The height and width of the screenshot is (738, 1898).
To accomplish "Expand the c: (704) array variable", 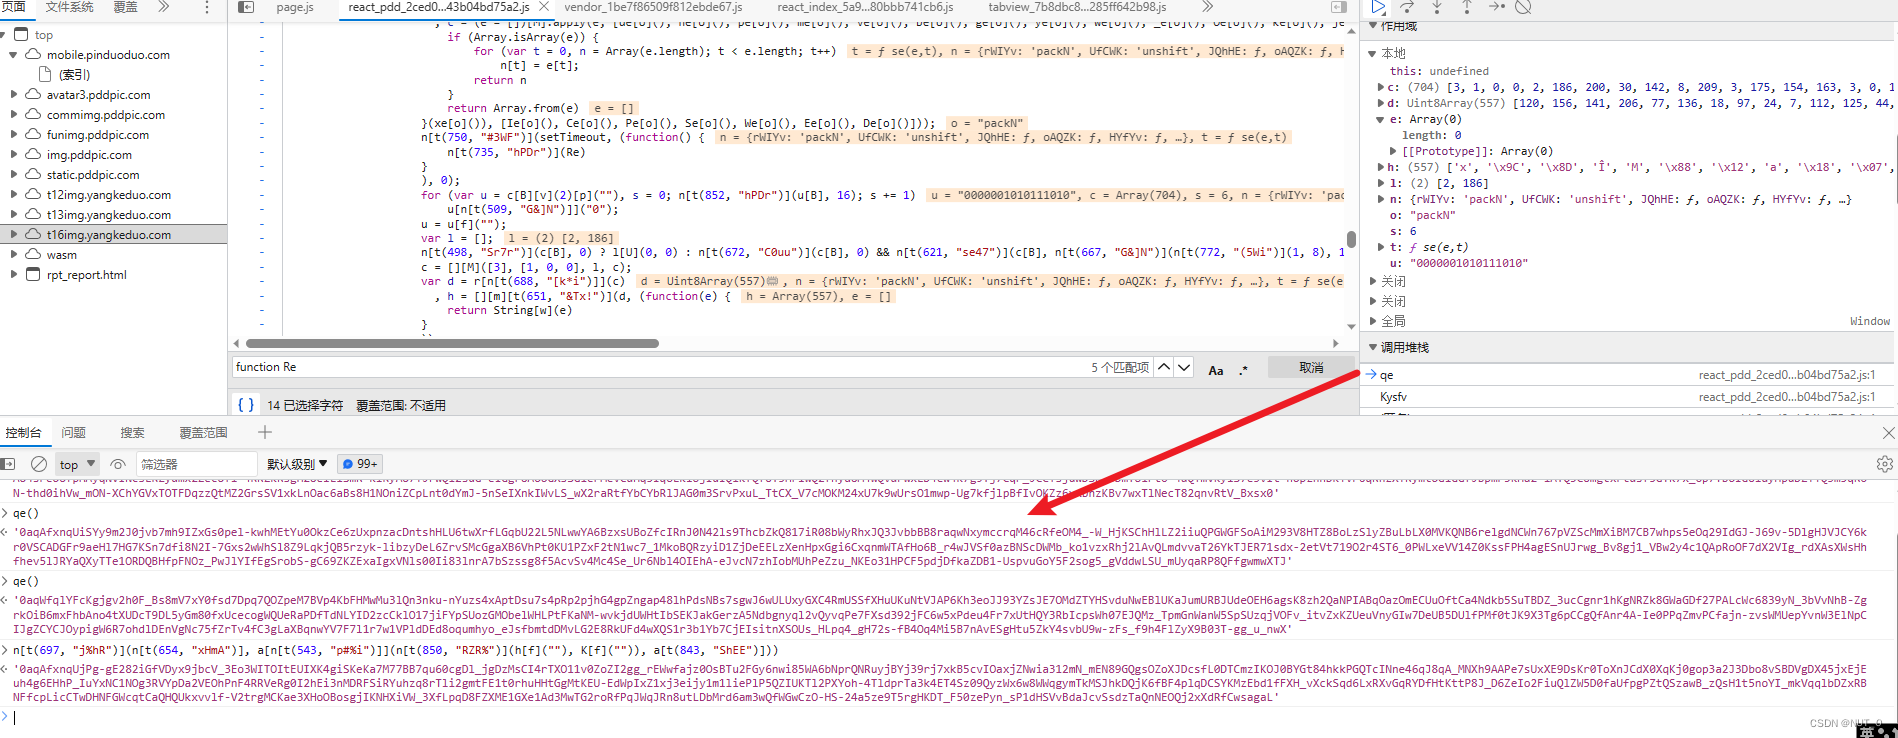I will pyautogui.click(x=1382, y=87).
